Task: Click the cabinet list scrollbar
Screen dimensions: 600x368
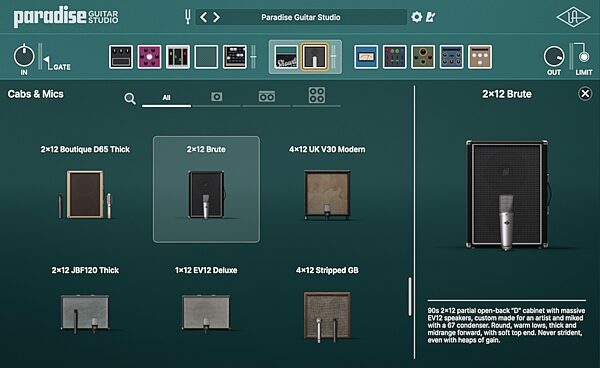Action: (x=410, y=296)
